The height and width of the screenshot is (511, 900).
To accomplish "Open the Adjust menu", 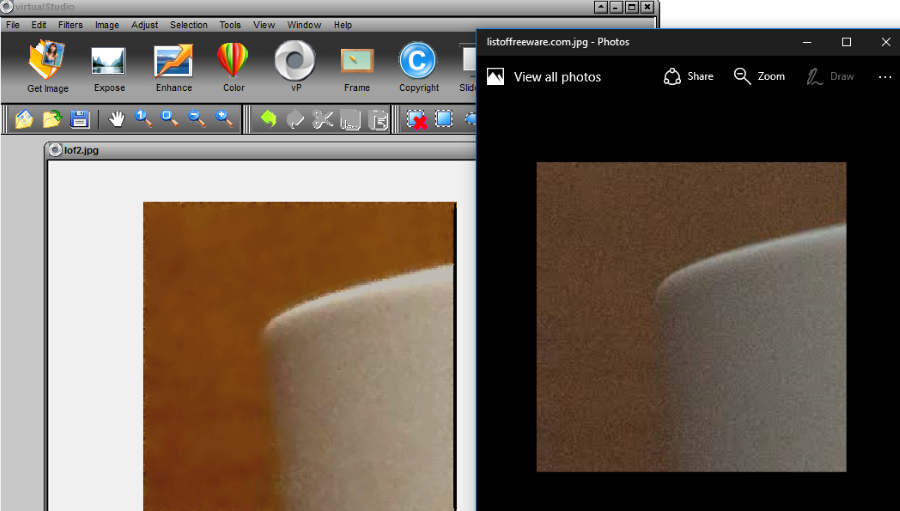I will point(144,25).
